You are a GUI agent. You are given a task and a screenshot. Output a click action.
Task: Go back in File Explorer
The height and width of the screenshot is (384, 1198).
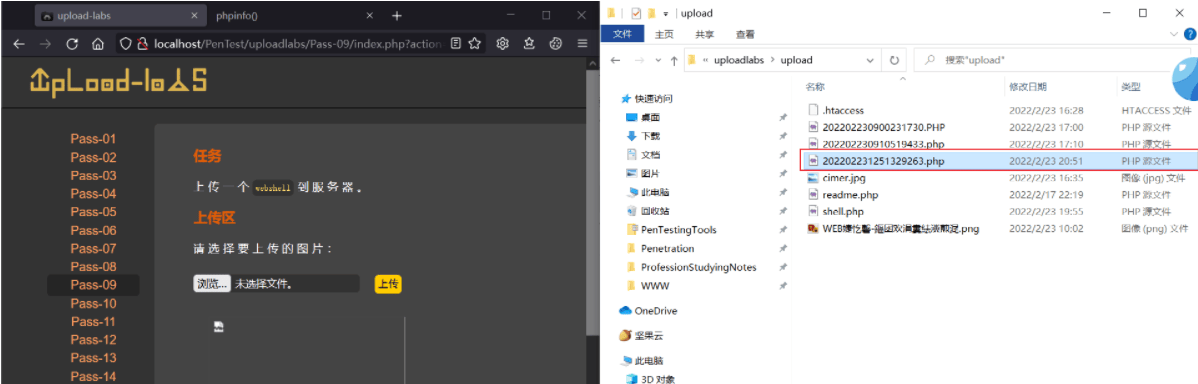tap(616, 60)
